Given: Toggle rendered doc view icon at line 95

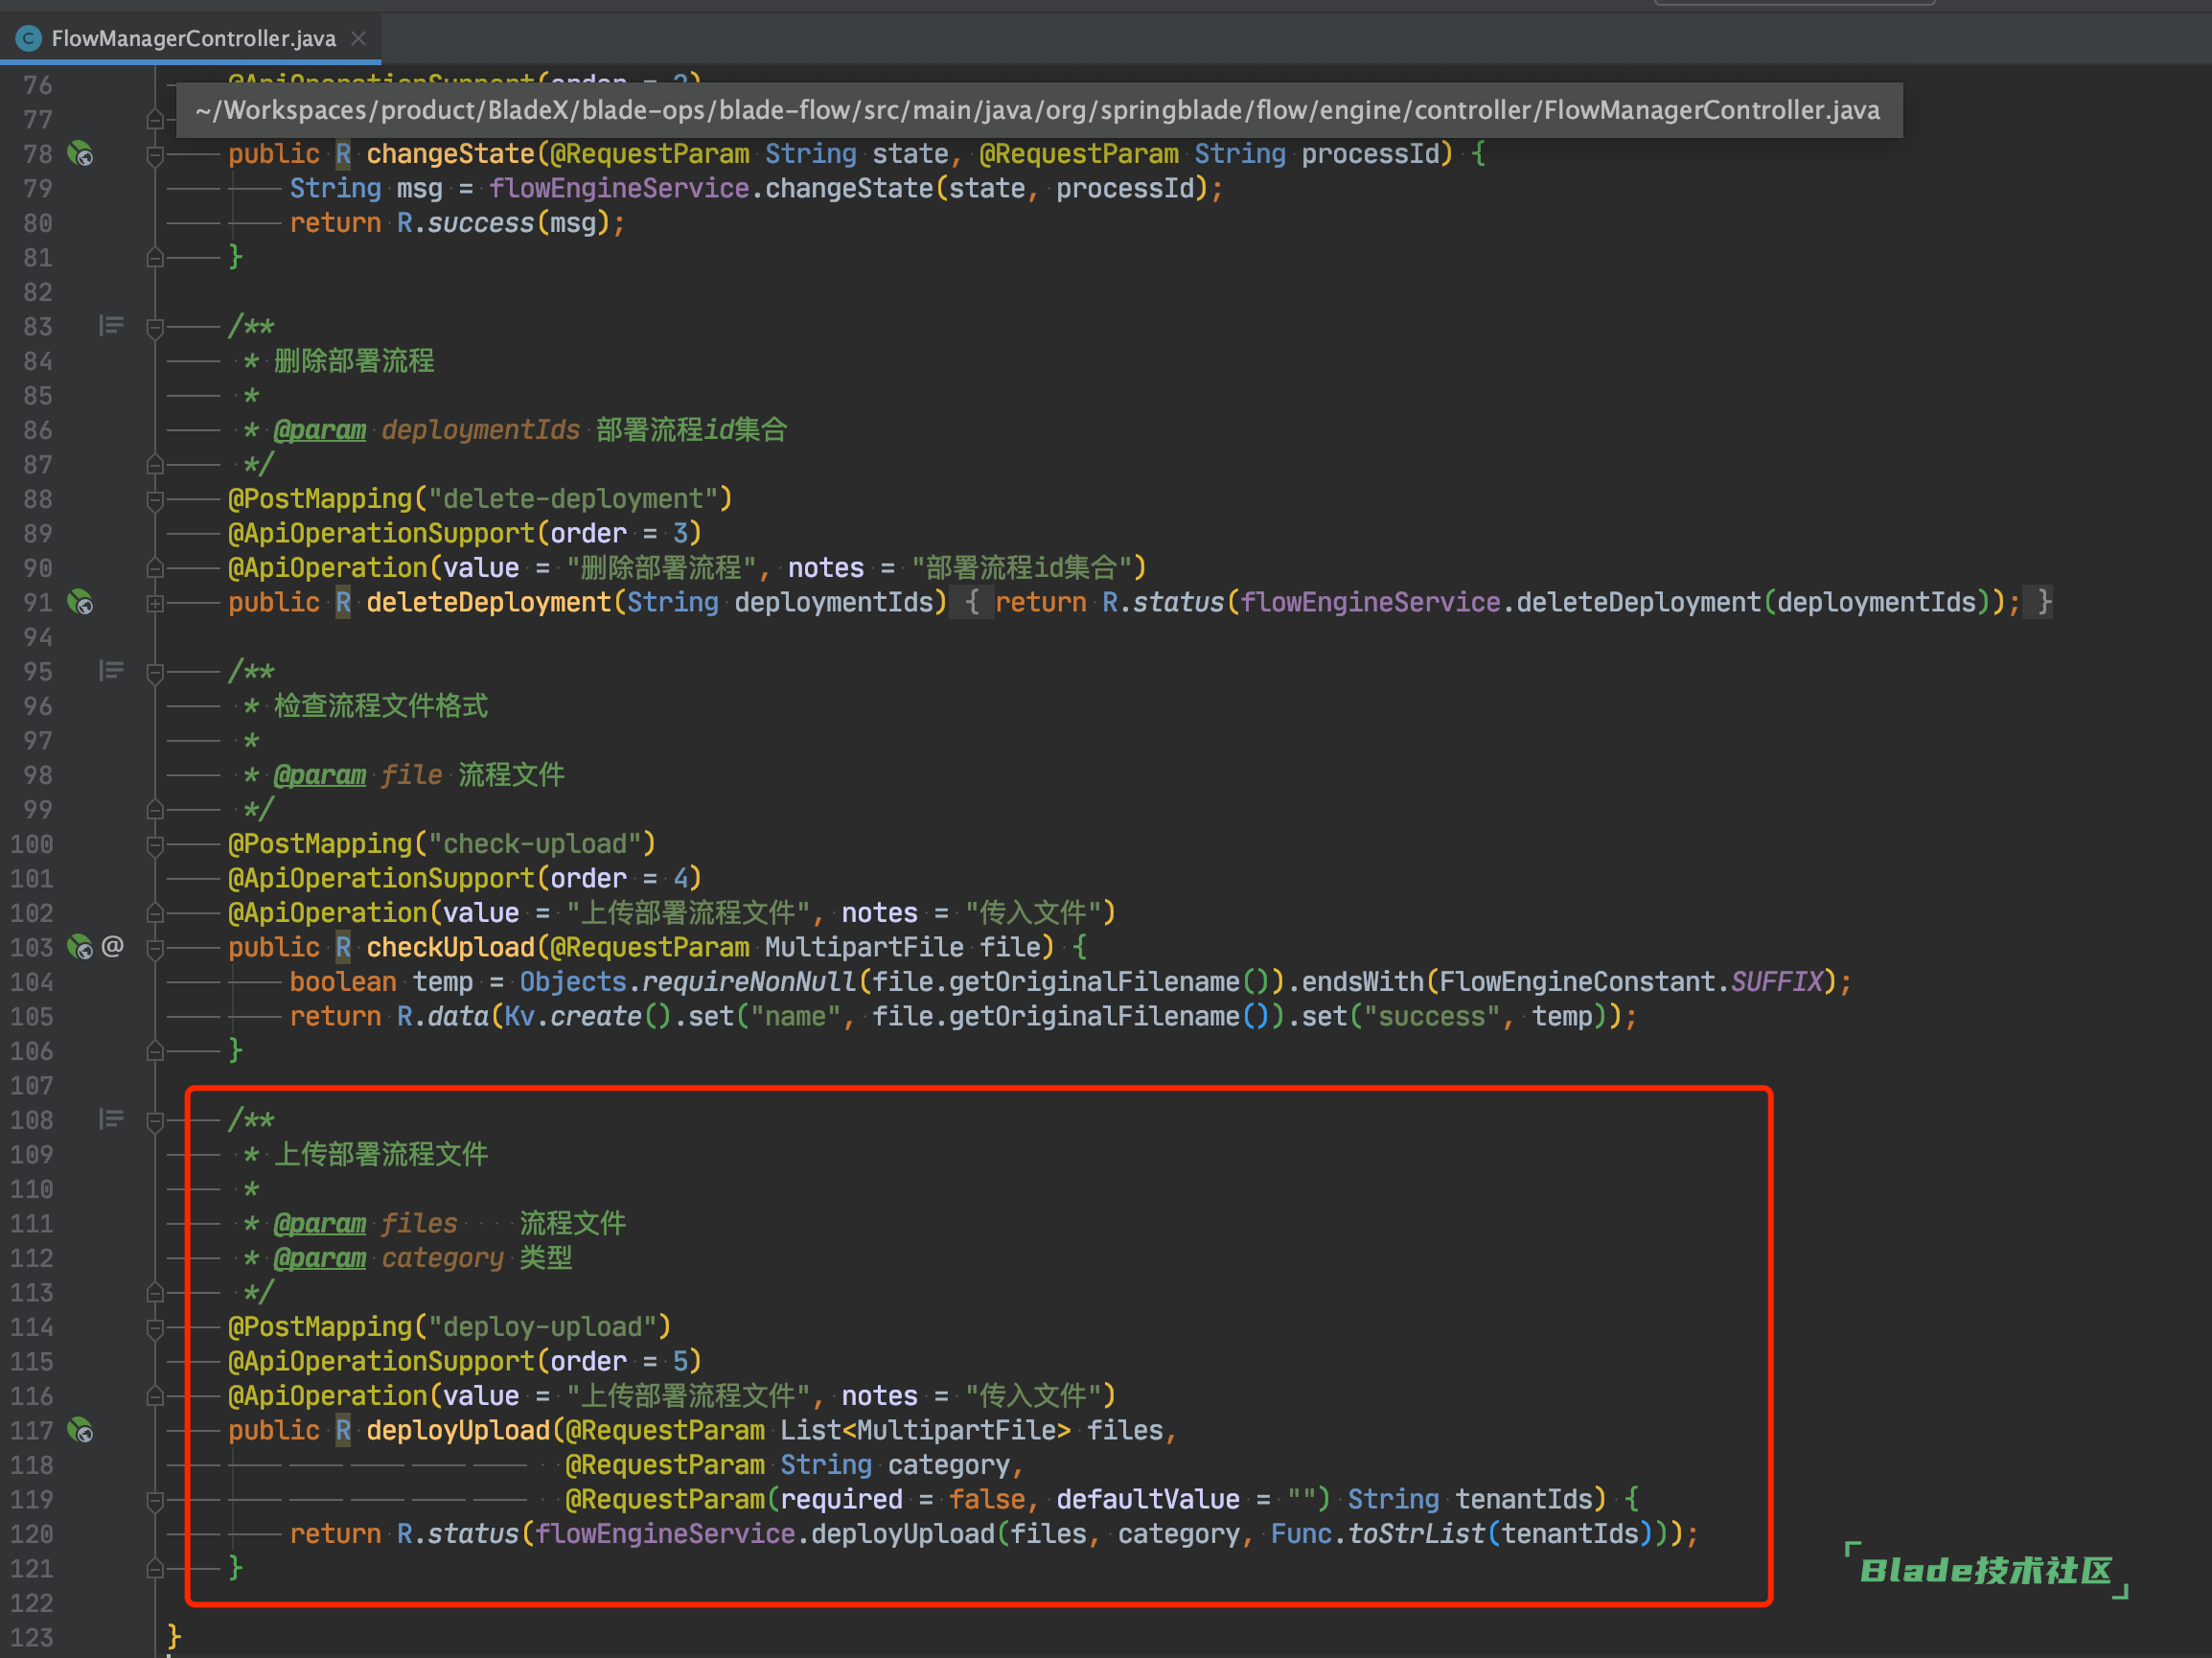Looking at the screenshot, I should [x=111, y=671].
